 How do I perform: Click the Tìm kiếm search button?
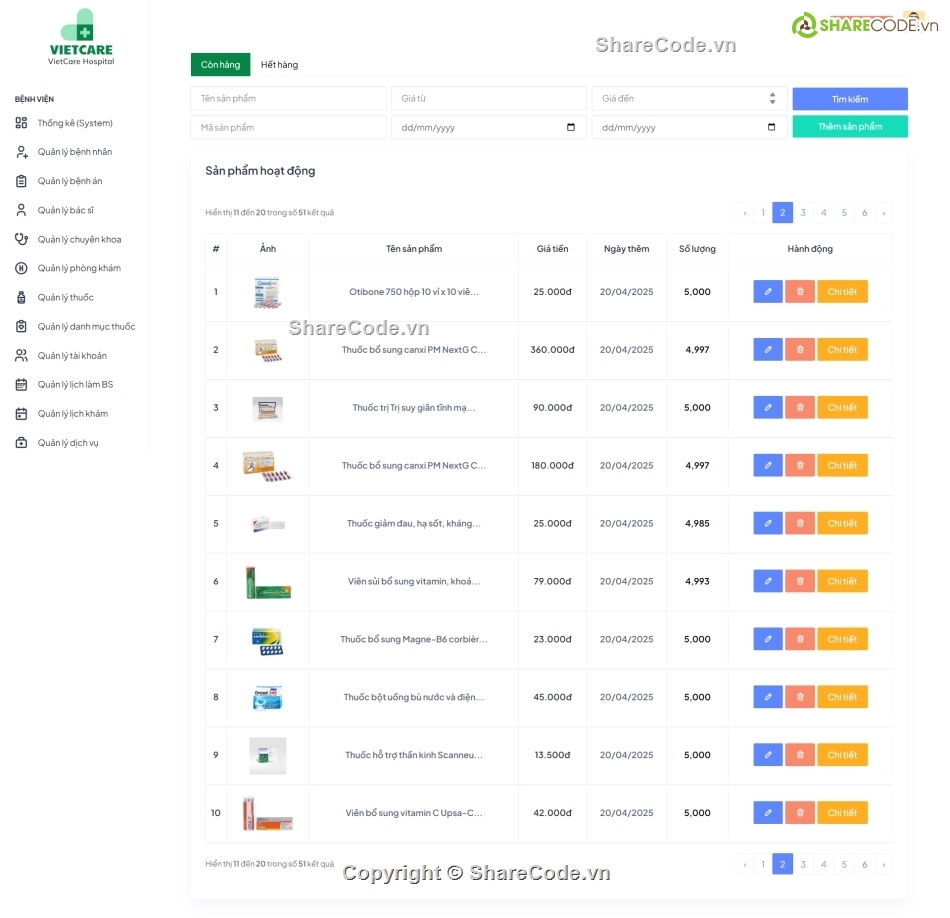tap(850, 99)
